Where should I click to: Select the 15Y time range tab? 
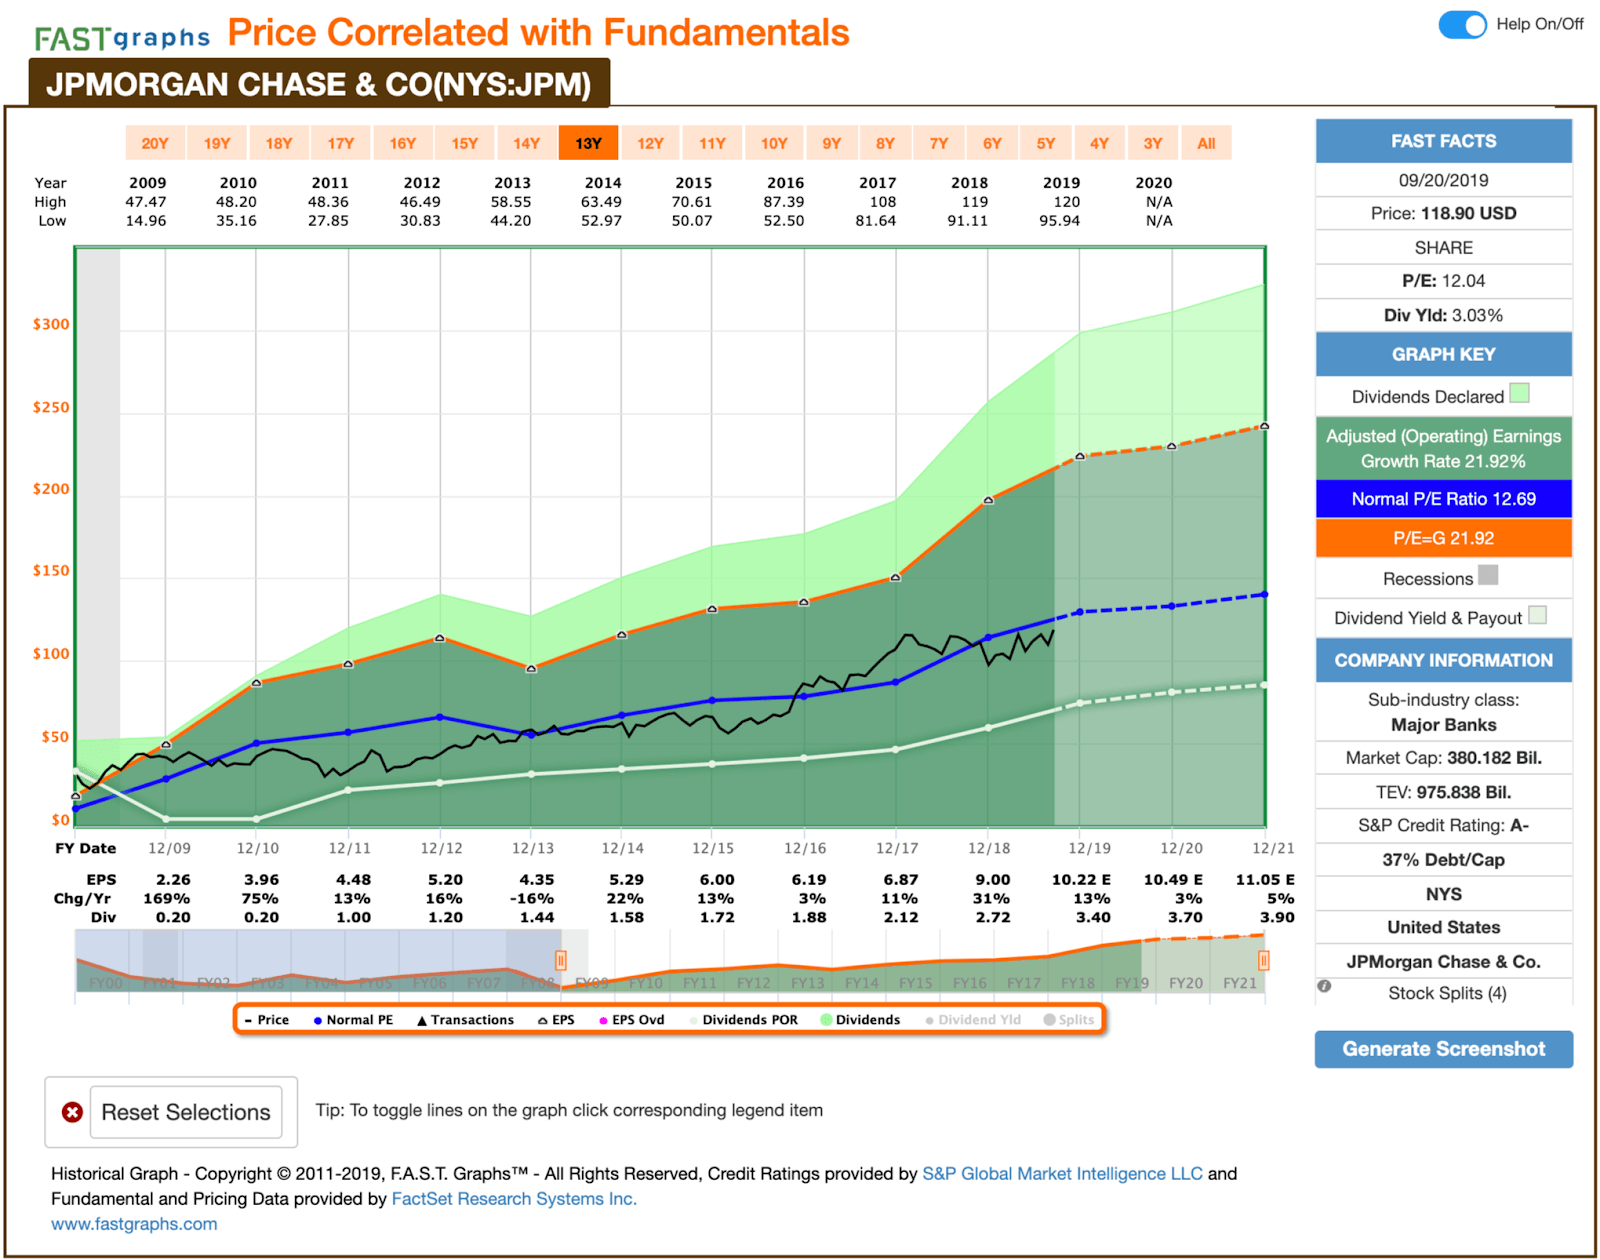coord(465,143)
